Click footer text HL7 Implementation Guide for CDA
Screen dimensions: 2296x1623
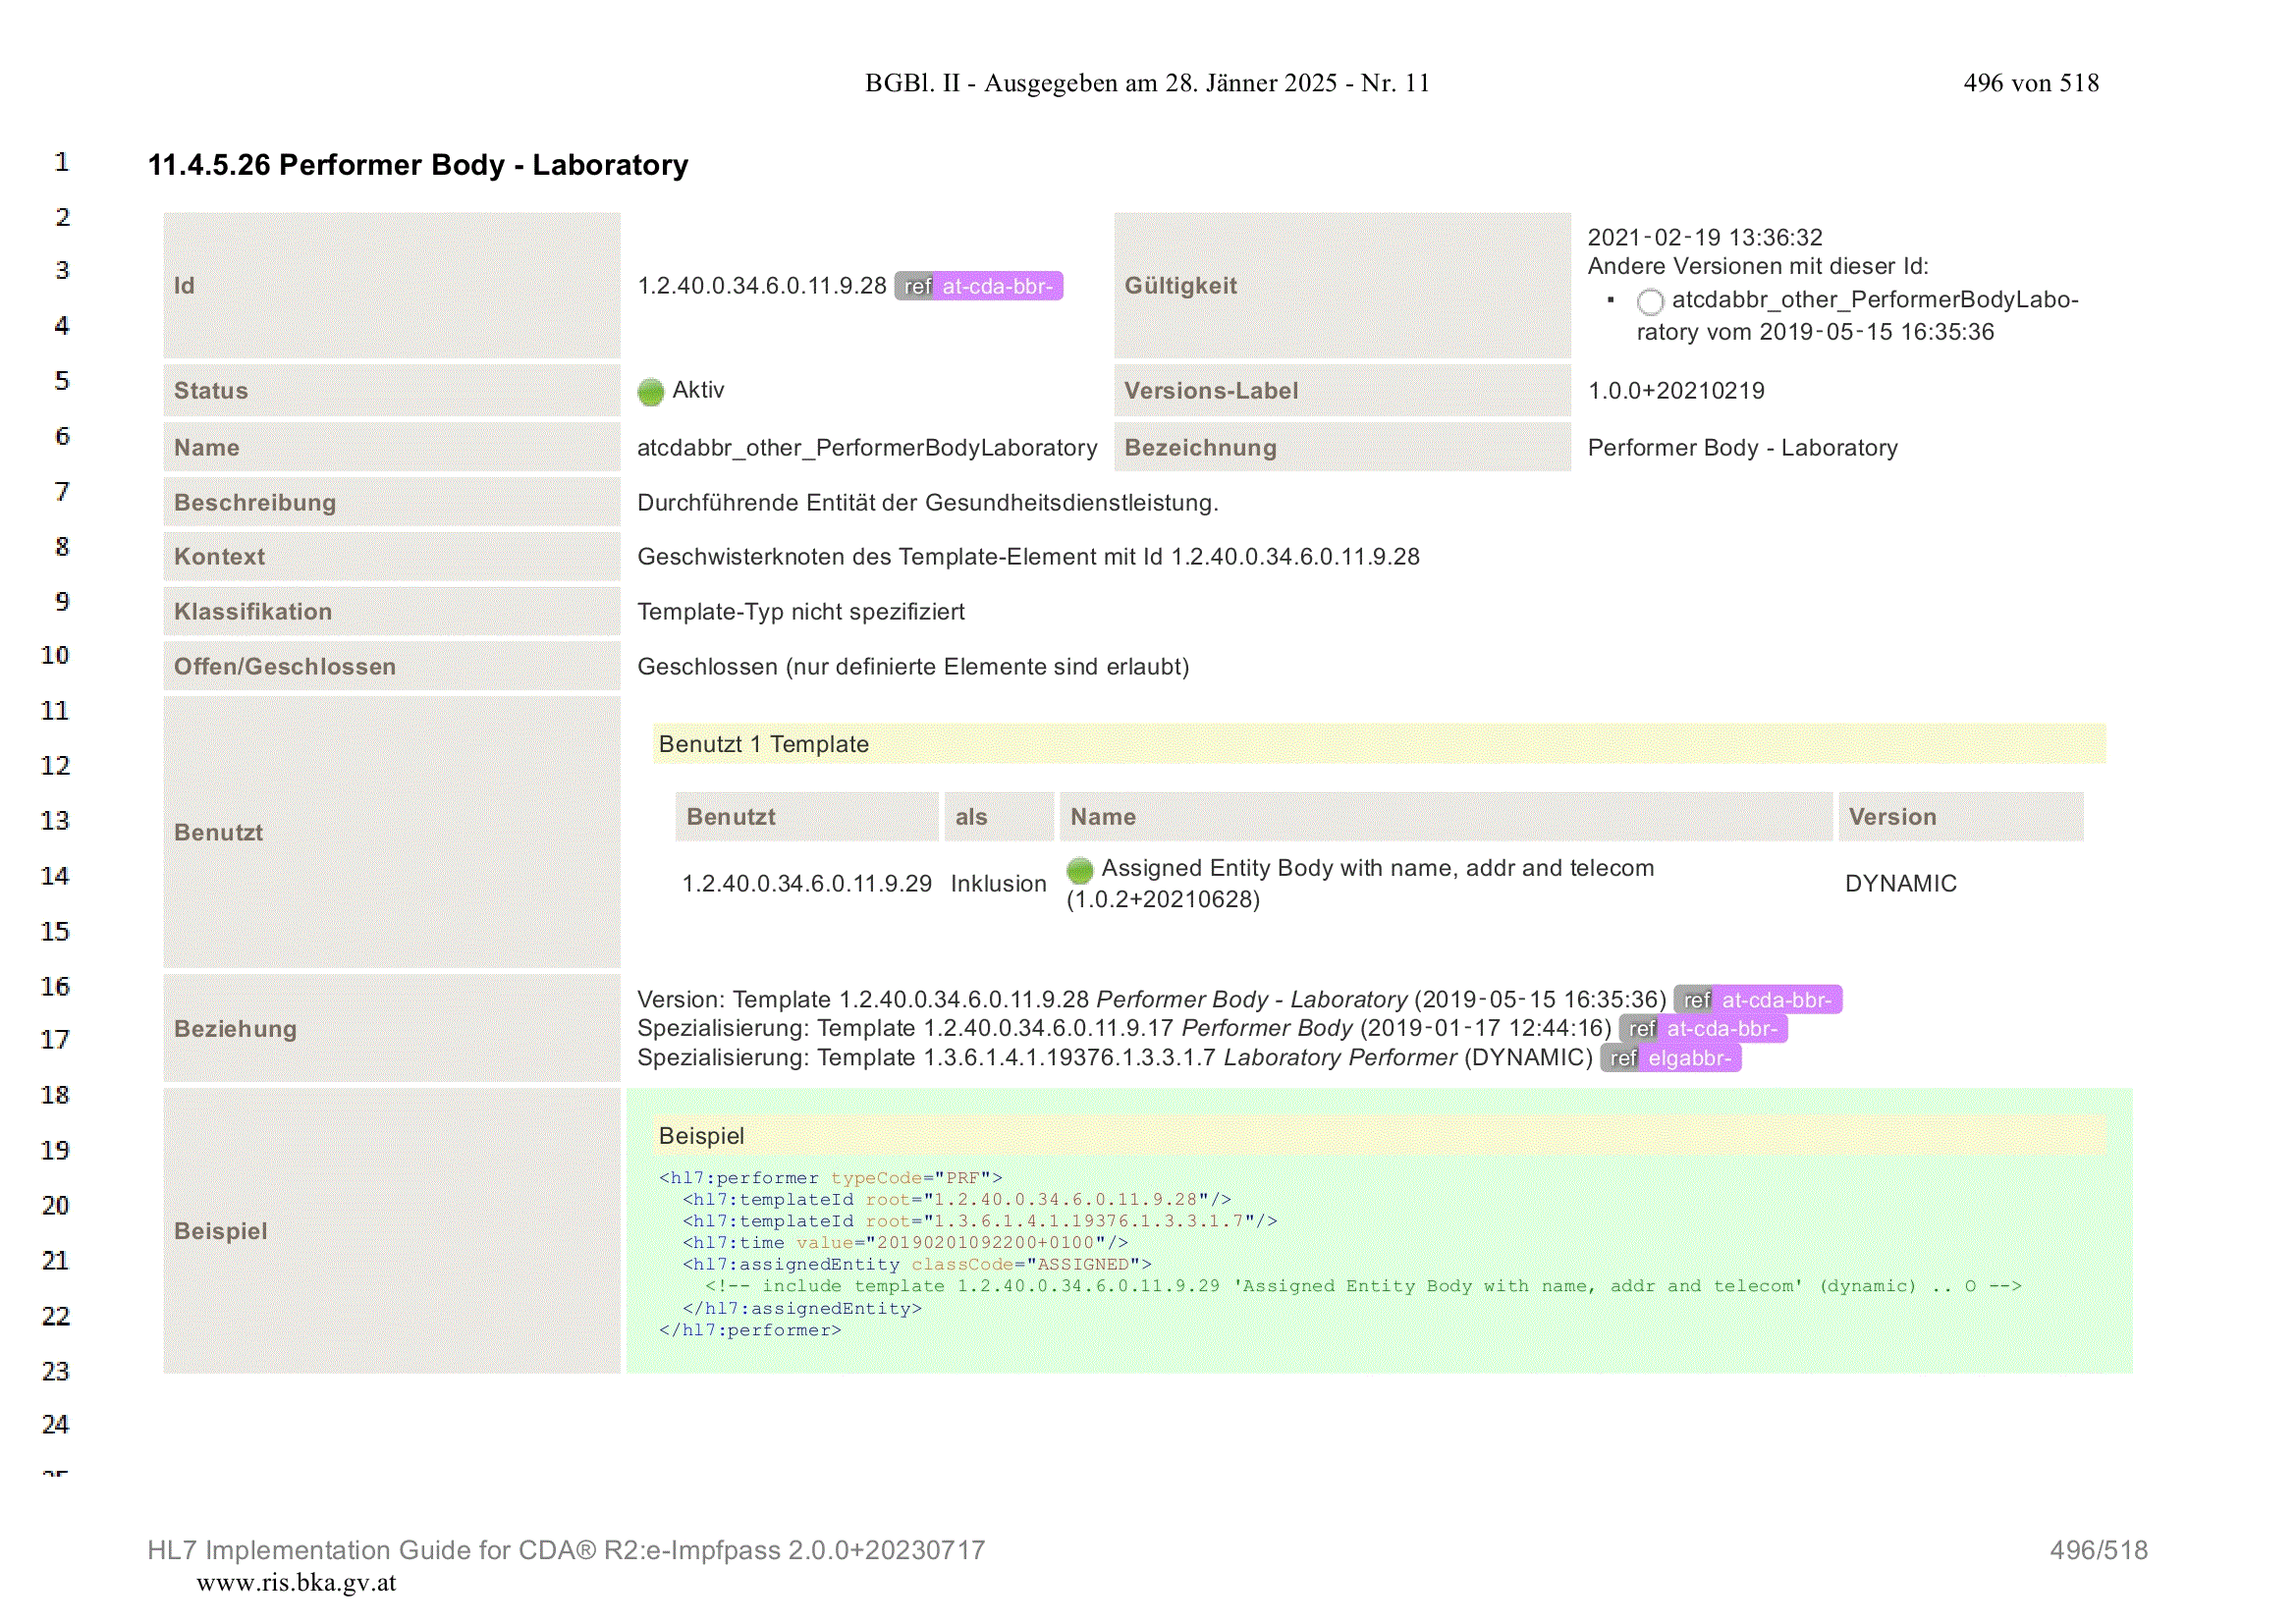click(566, 1550)
